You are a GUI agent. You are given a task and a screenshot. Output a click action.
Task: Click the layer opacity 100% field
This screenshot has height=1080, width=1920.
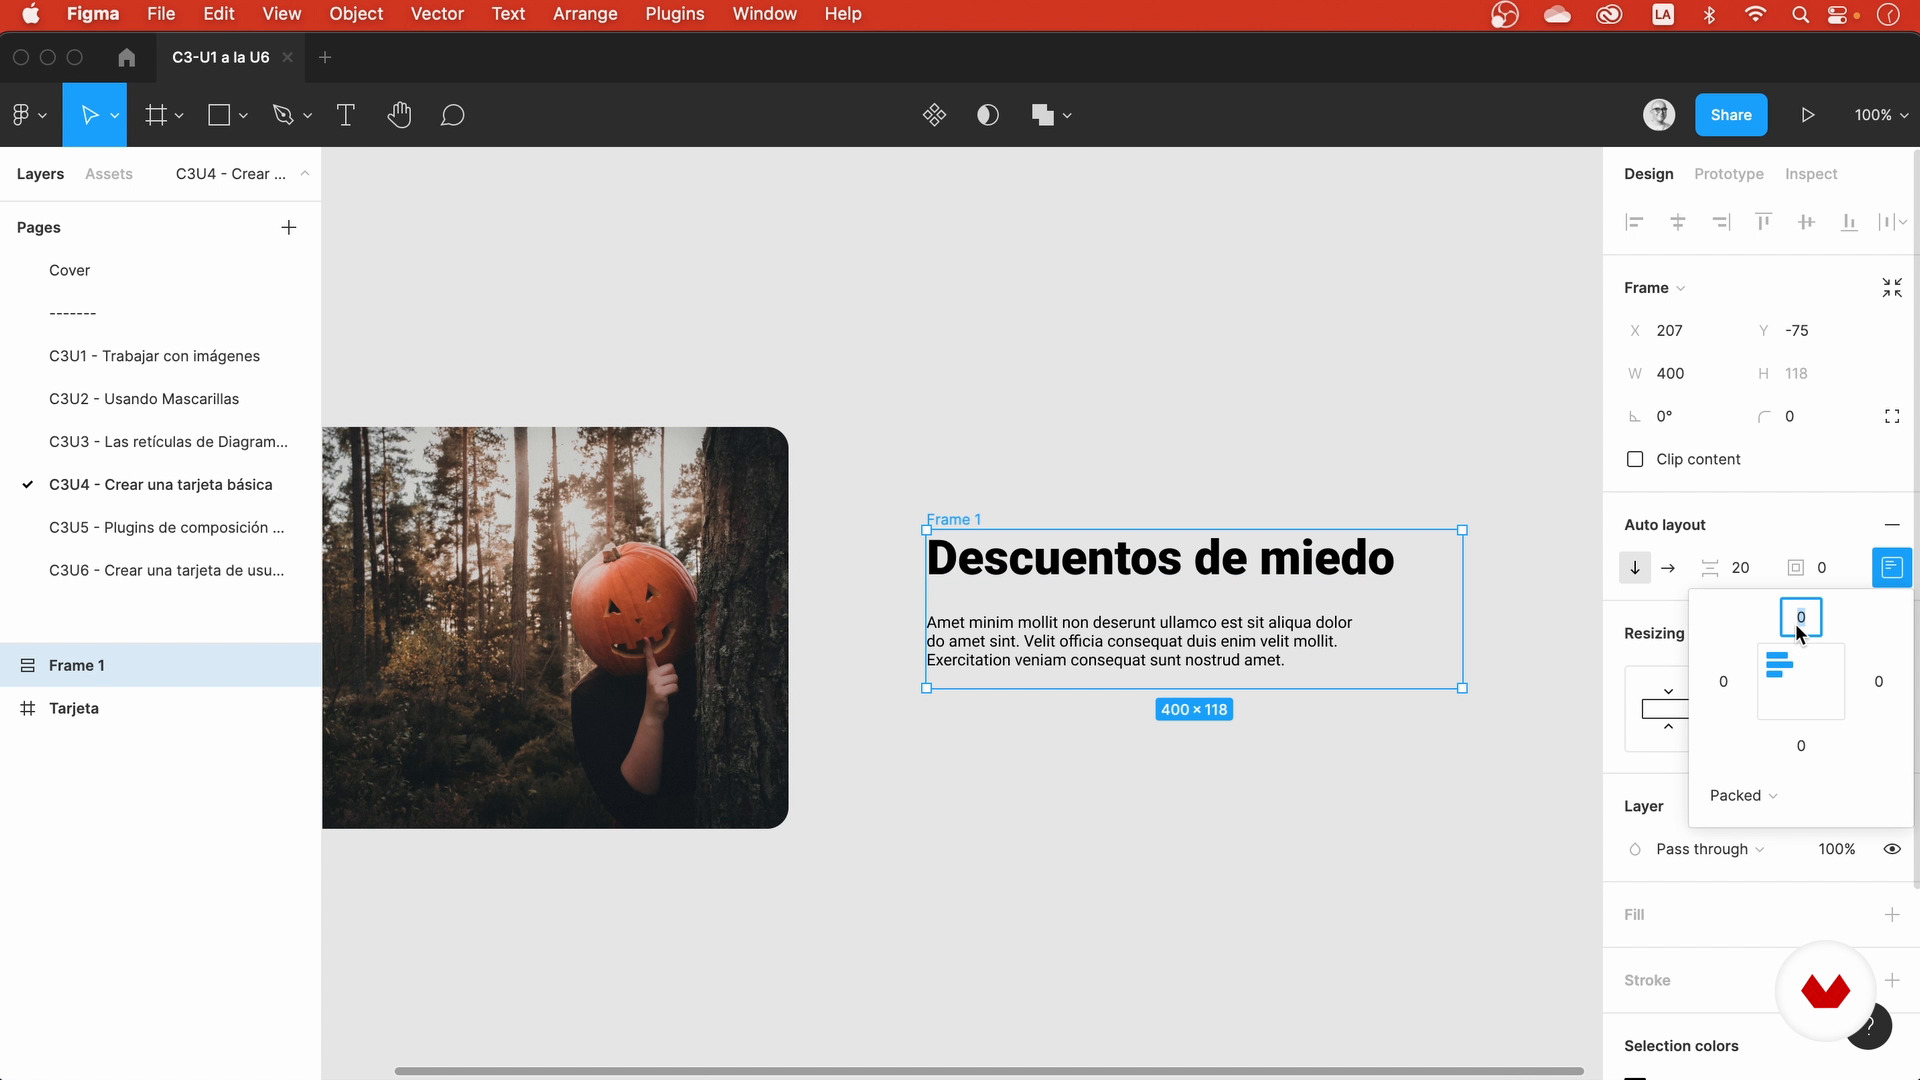coord(1837,849)
